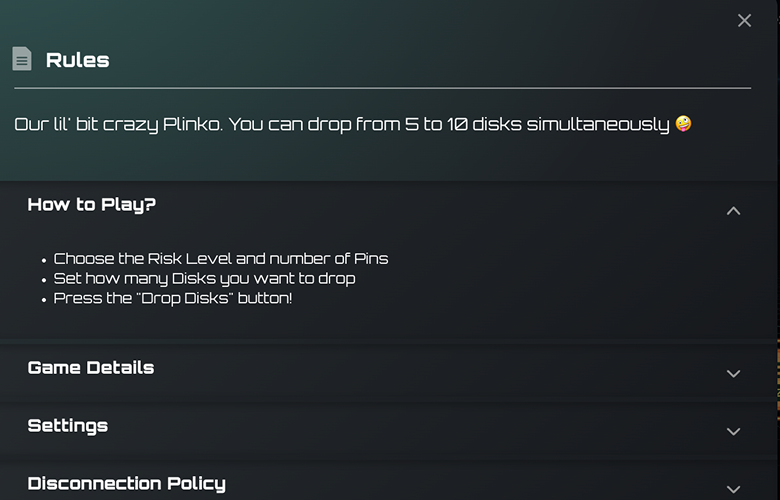Expand Disconnection Policy using its chevron
The width and height of the screenshot is (780, 500).
(733, 490)
